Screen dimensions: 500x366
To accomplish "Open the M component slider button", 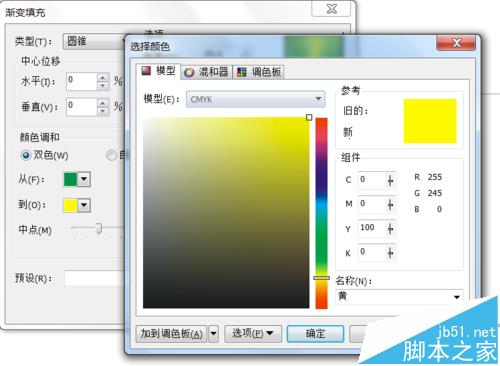I will pyautogui.click(x=390, y=204).
